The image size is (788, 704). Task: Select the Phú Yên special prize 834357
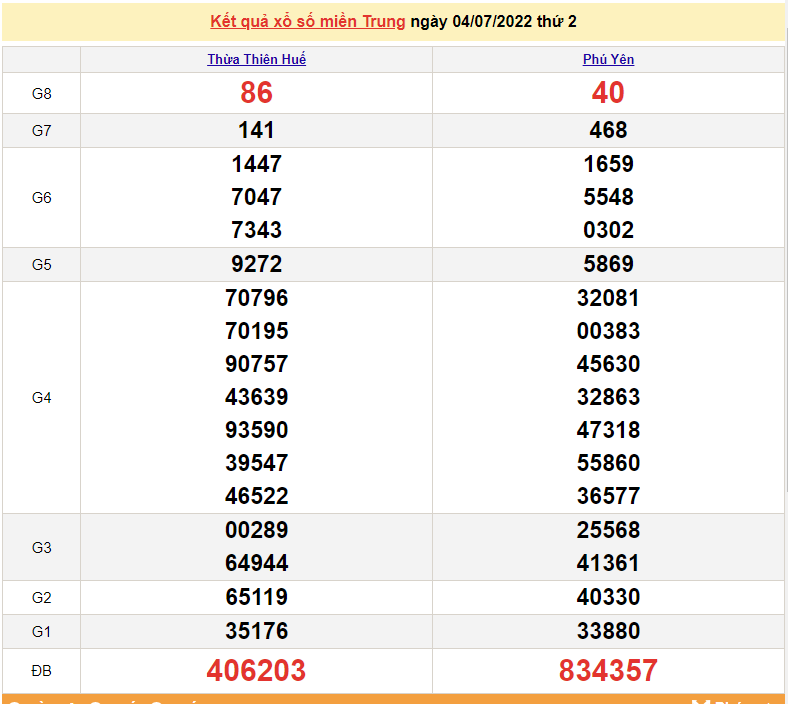pyautogui.click(x=608, y=670)
